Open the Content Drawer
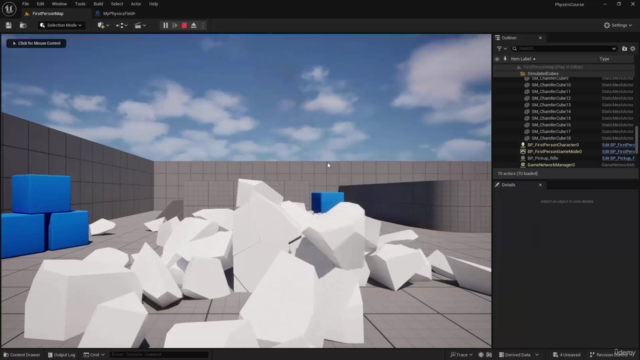The width and height of the screenshot is (640, 360). tap(22, 355)
